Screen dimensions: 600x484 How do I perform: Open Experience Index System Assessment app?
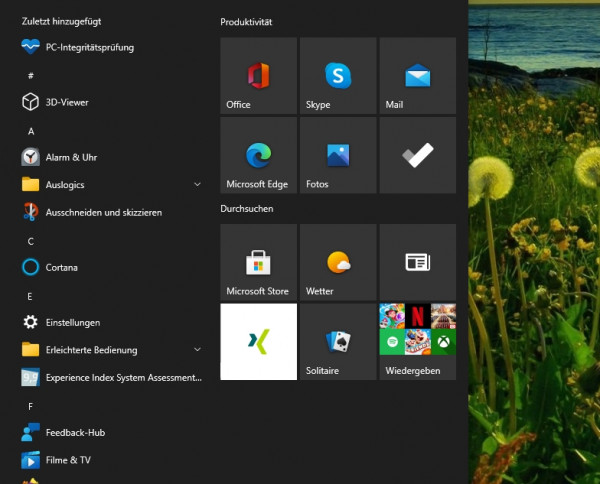(111, 378)
